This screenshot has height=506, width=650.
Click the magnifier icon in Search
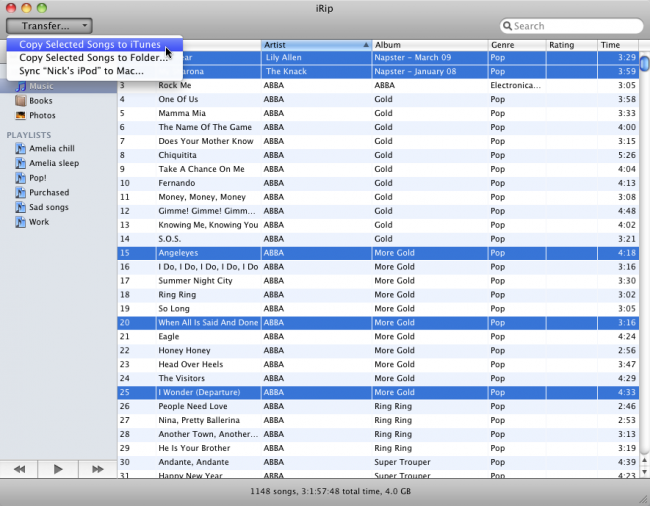(x=507, y=26)
